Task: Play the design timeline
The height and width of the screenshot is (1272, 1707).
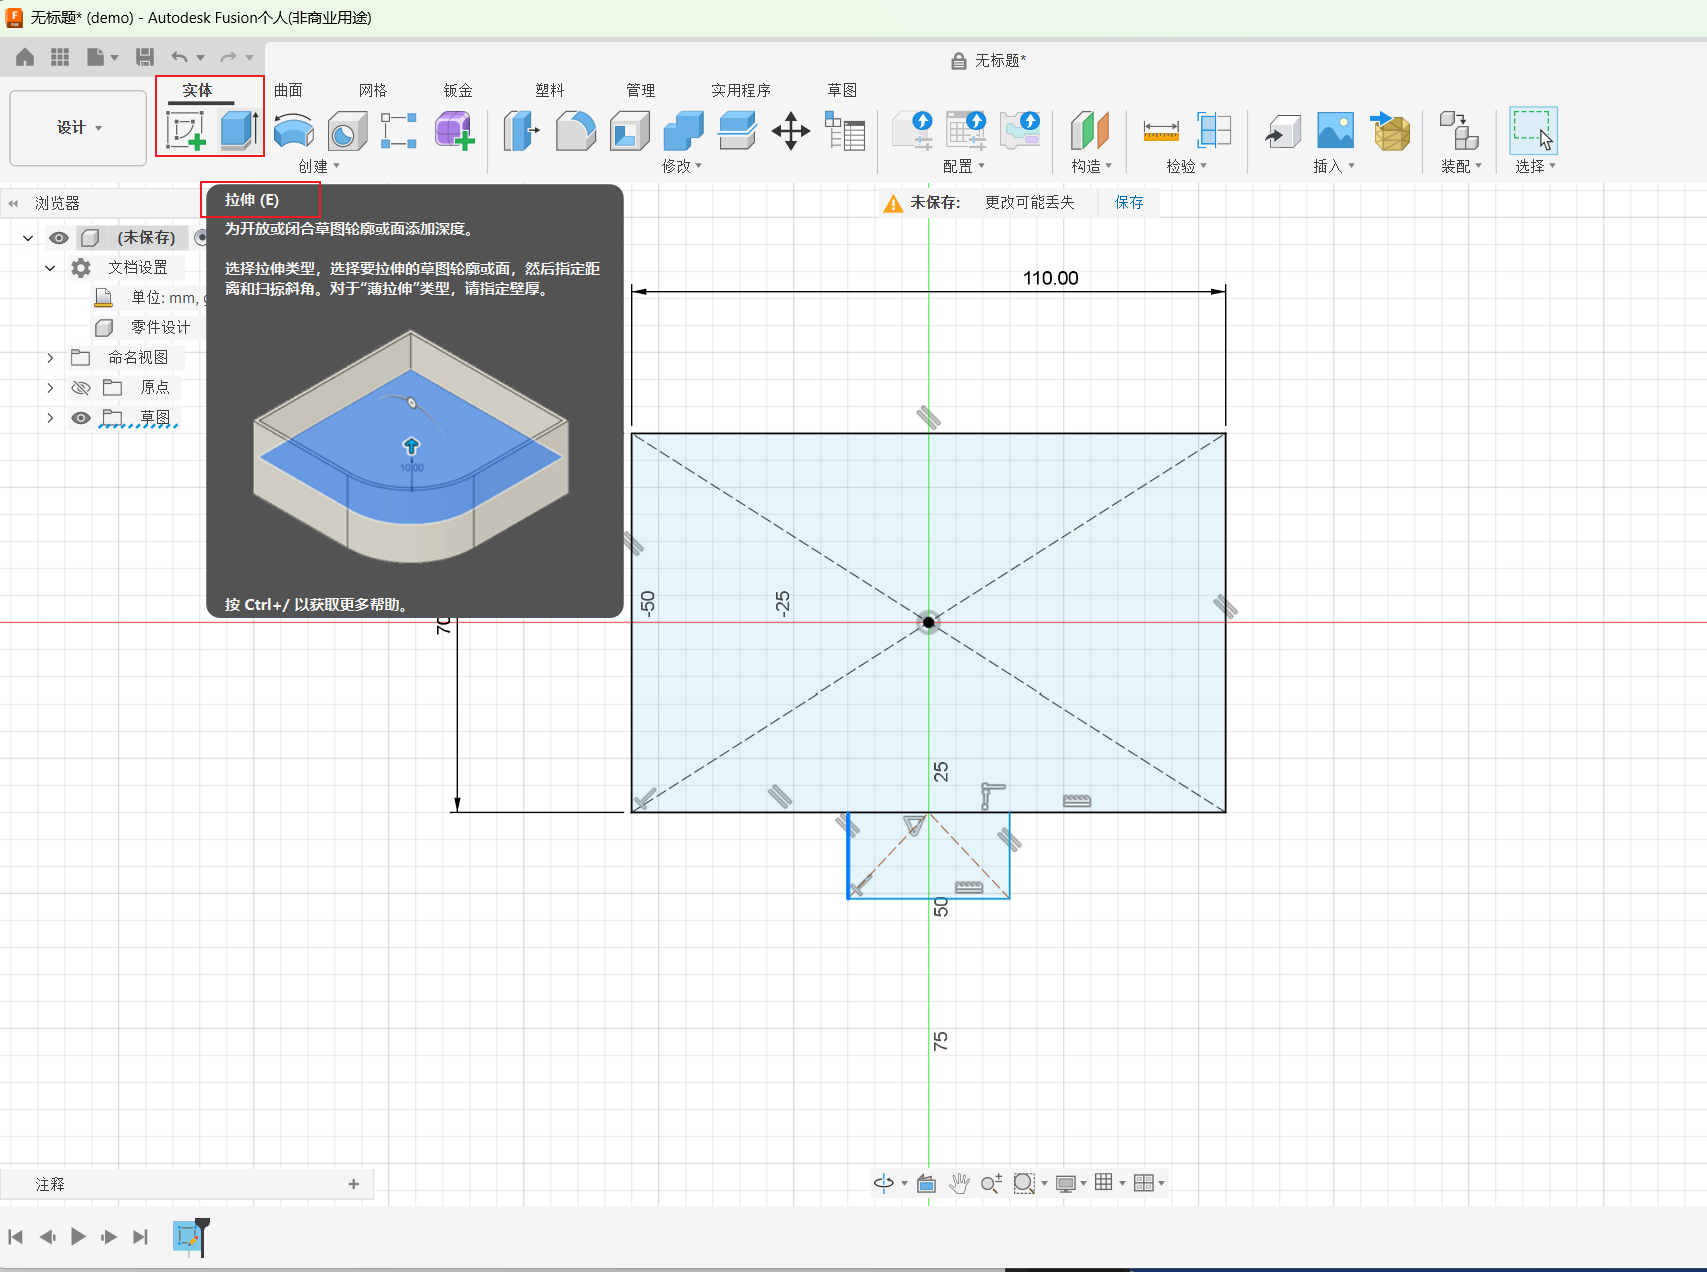Action: [78, 1237]
